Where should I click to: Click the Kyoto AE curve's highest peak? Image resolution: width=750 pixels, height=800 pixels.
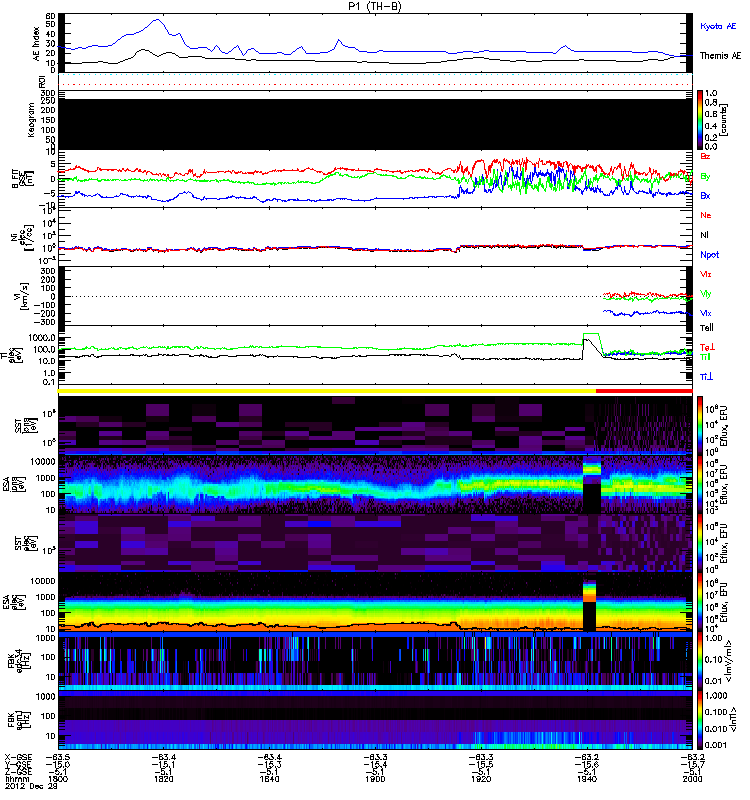(x=157, y=20)
